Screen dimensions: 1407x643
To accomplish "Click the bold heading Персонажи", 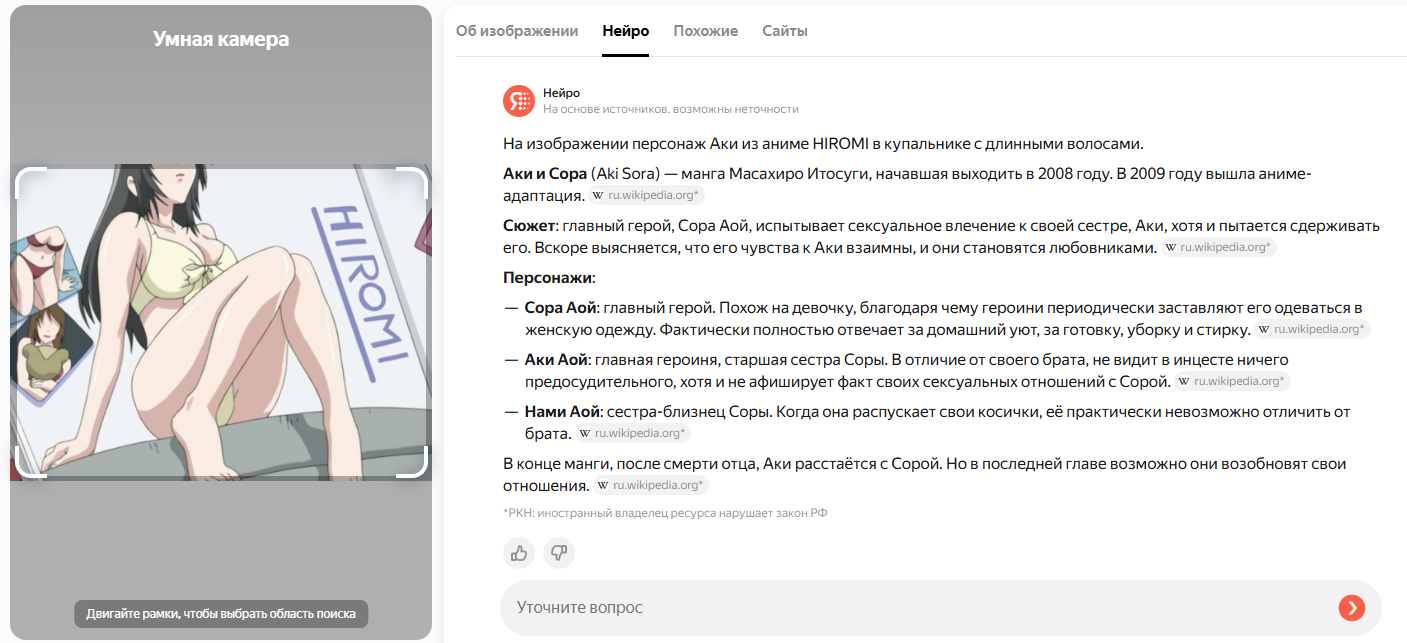I will (548, 277).
